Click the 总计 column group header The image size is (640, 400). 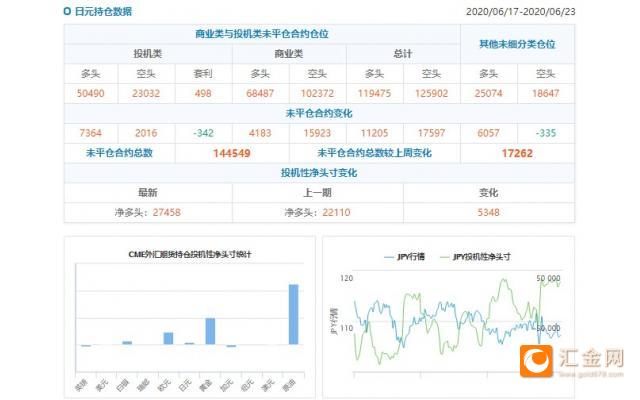[x=402, y=54]
